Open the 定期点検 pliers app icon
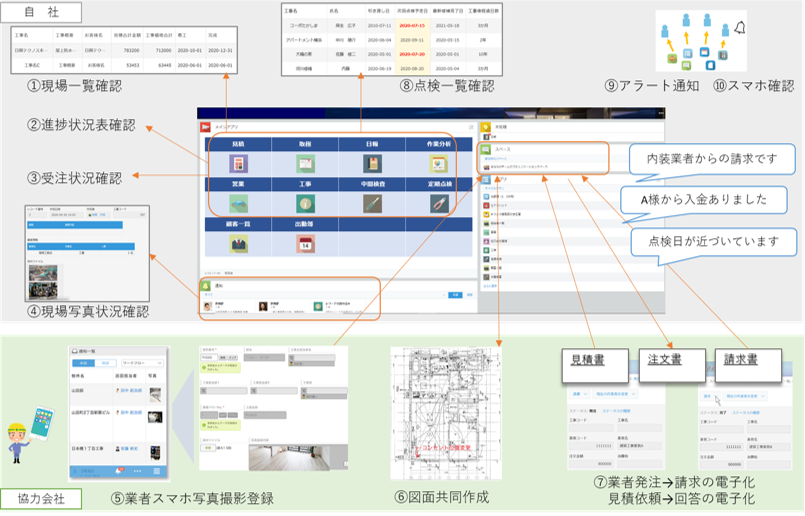Viewport: 805px width, 516px height. (439, 204)
